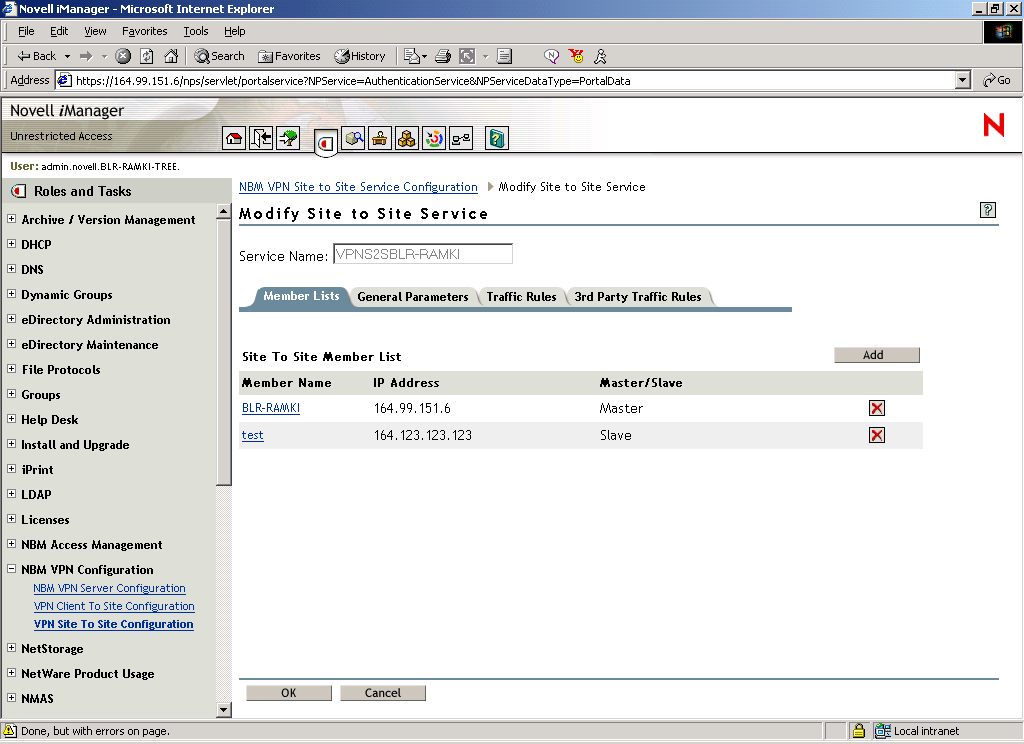Click the Novell N logo

click(993, 125)
